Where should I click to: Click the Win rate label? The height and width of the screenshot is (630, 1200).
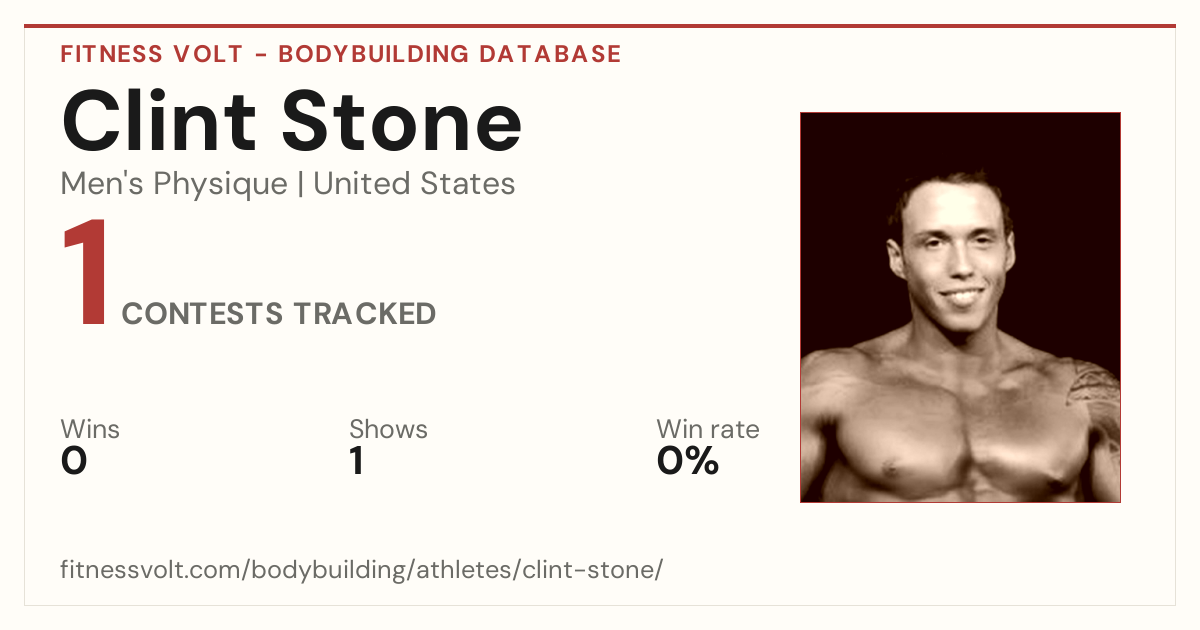(708, 429)
